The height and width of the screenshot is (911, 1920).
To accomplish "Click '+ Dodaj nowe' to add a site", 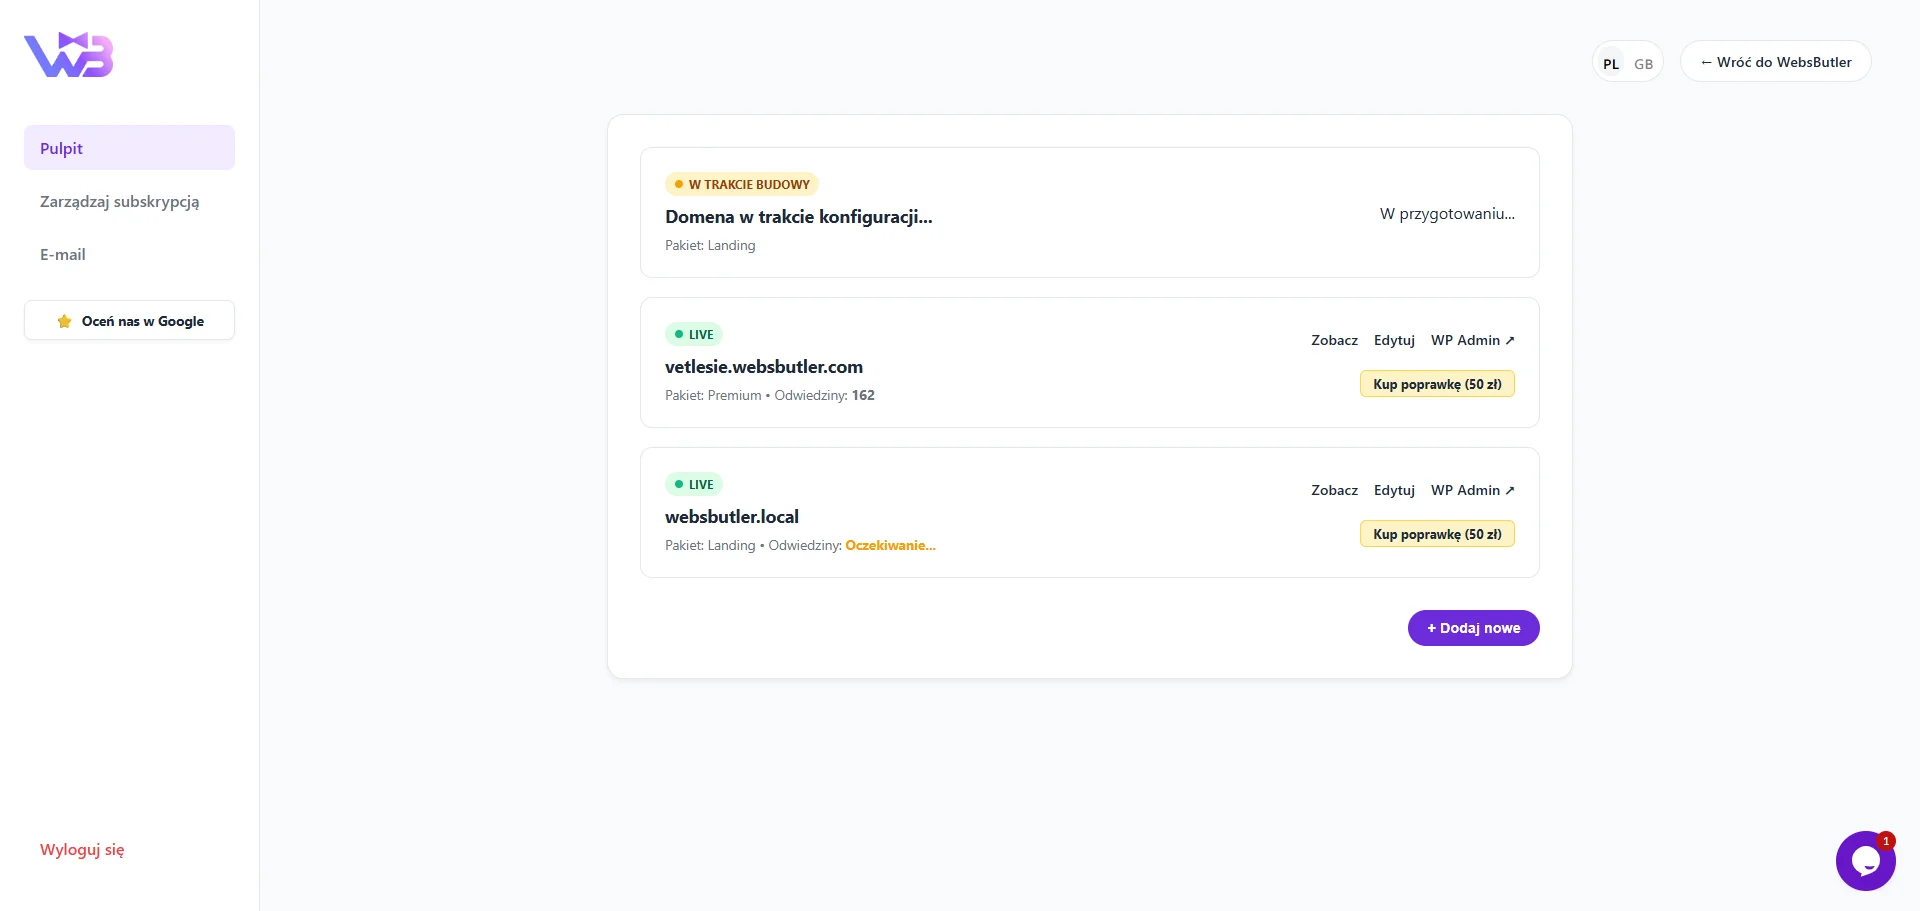I will tap(1473, 627).
